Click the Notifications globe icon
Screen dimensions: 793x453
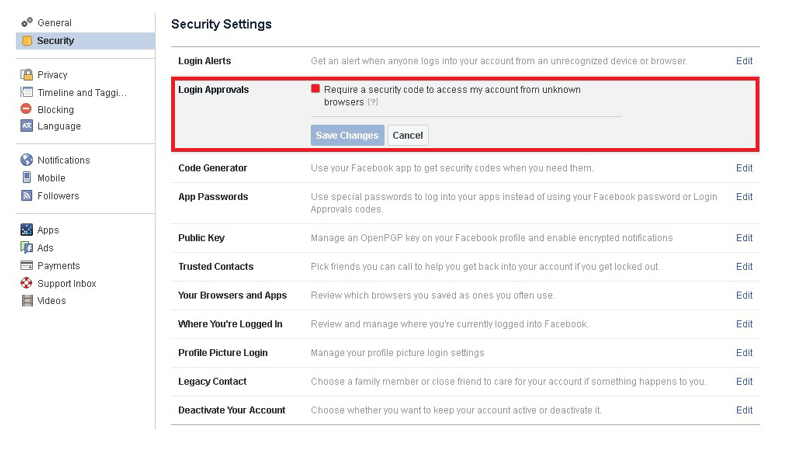click(26, 160)
